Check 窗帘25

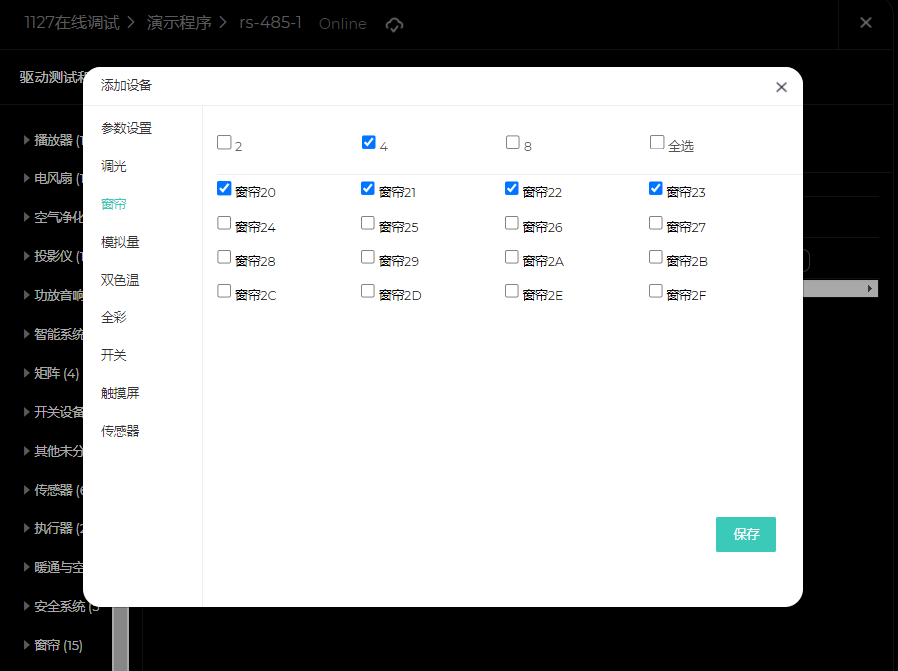(368, 223)
